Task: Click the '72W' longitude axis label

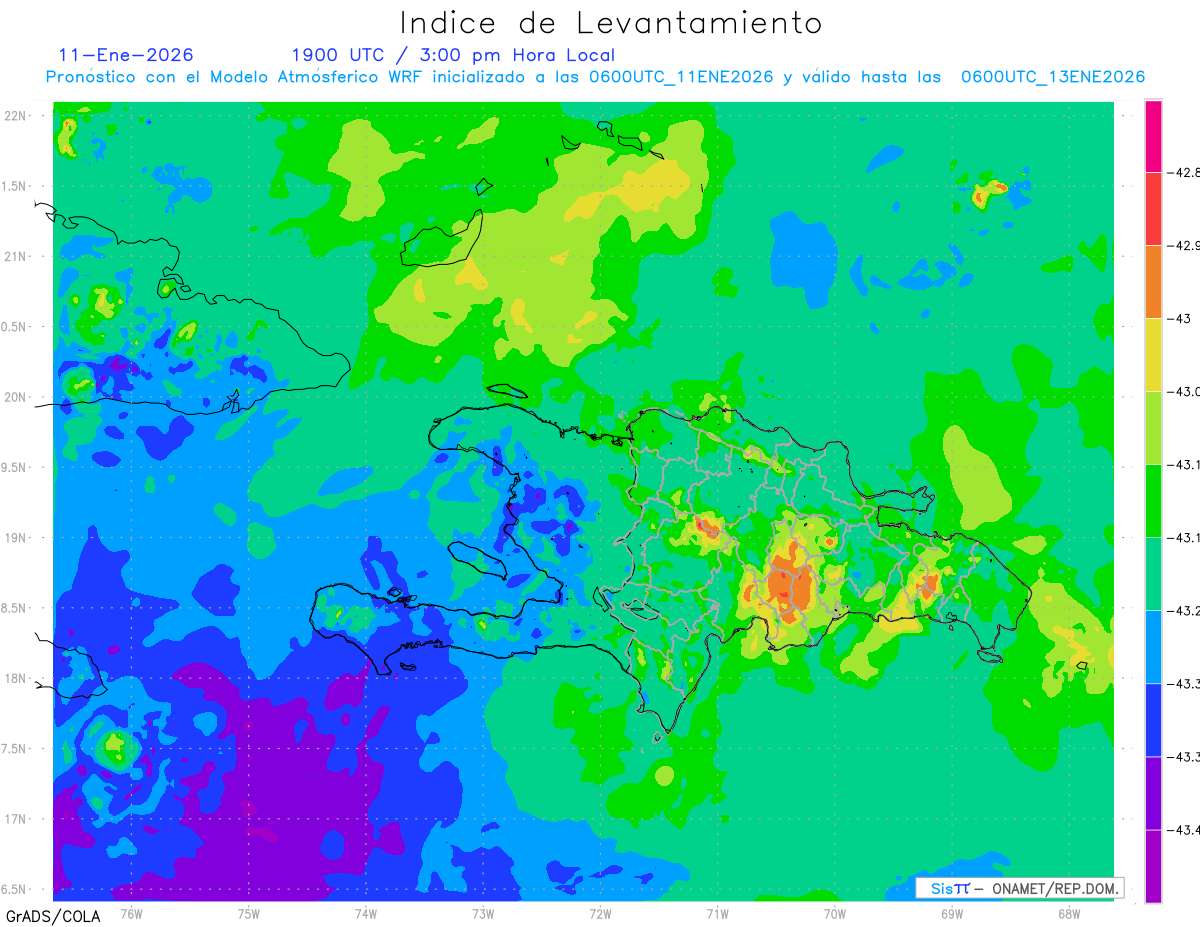Action: [600, 913]
